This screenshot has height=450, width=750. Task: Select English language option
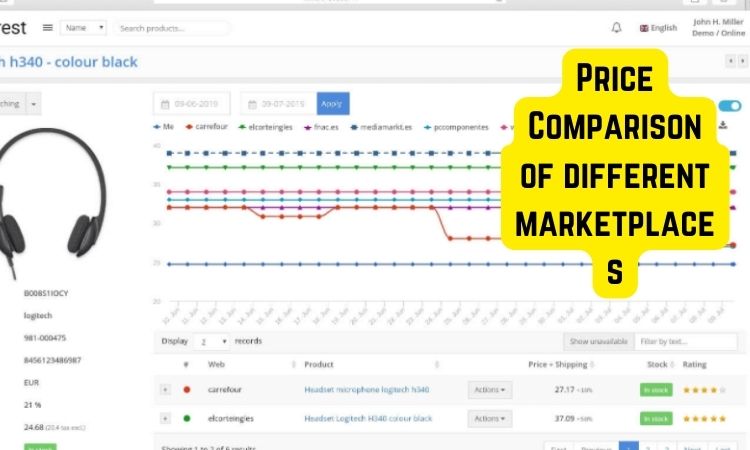coord(659,28)
